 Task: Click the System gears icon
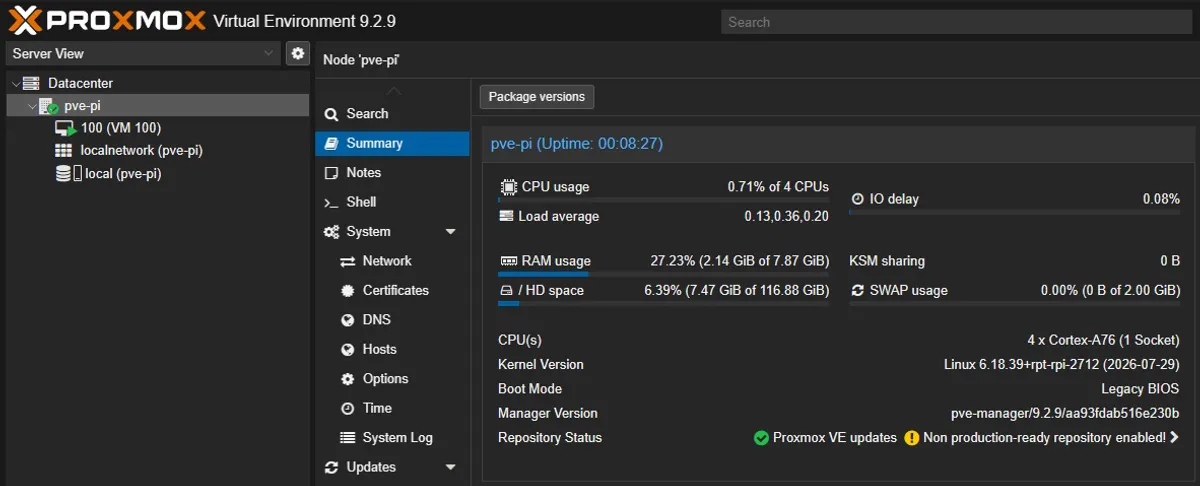pyautogui.click(x=332, y=232)
